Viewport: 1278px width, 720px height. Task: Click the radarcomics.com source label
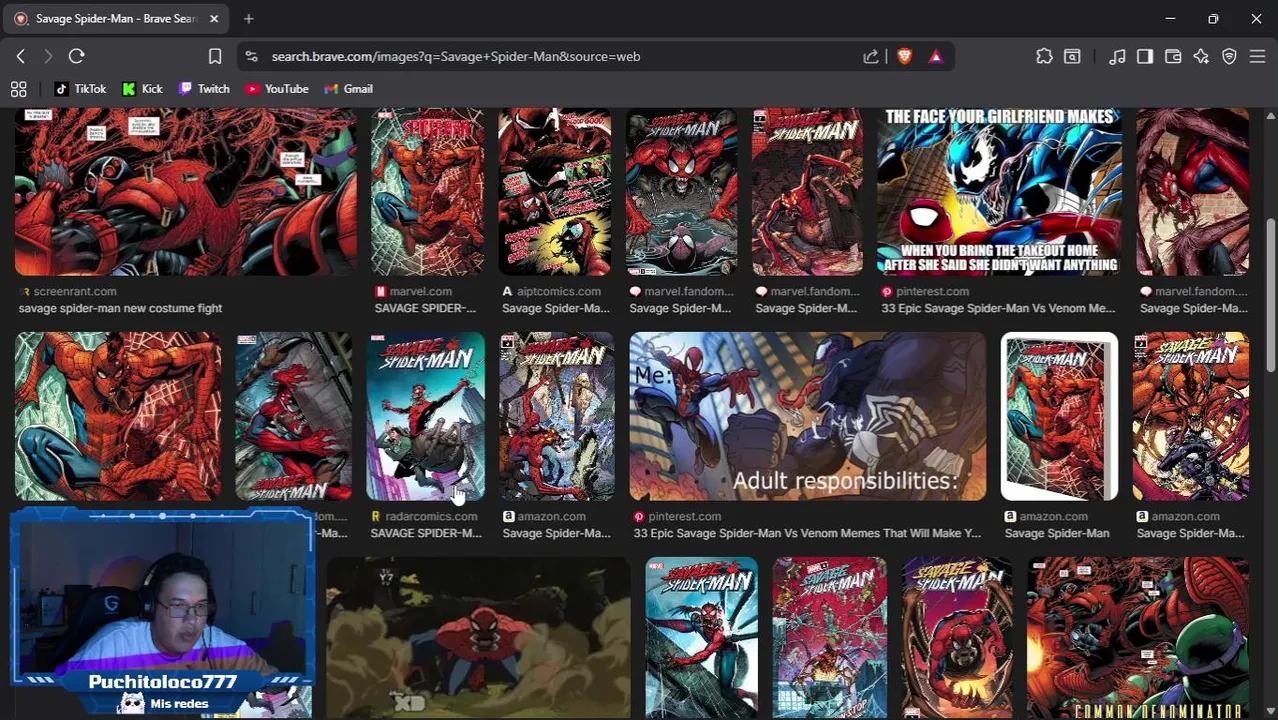click(431, 516)
